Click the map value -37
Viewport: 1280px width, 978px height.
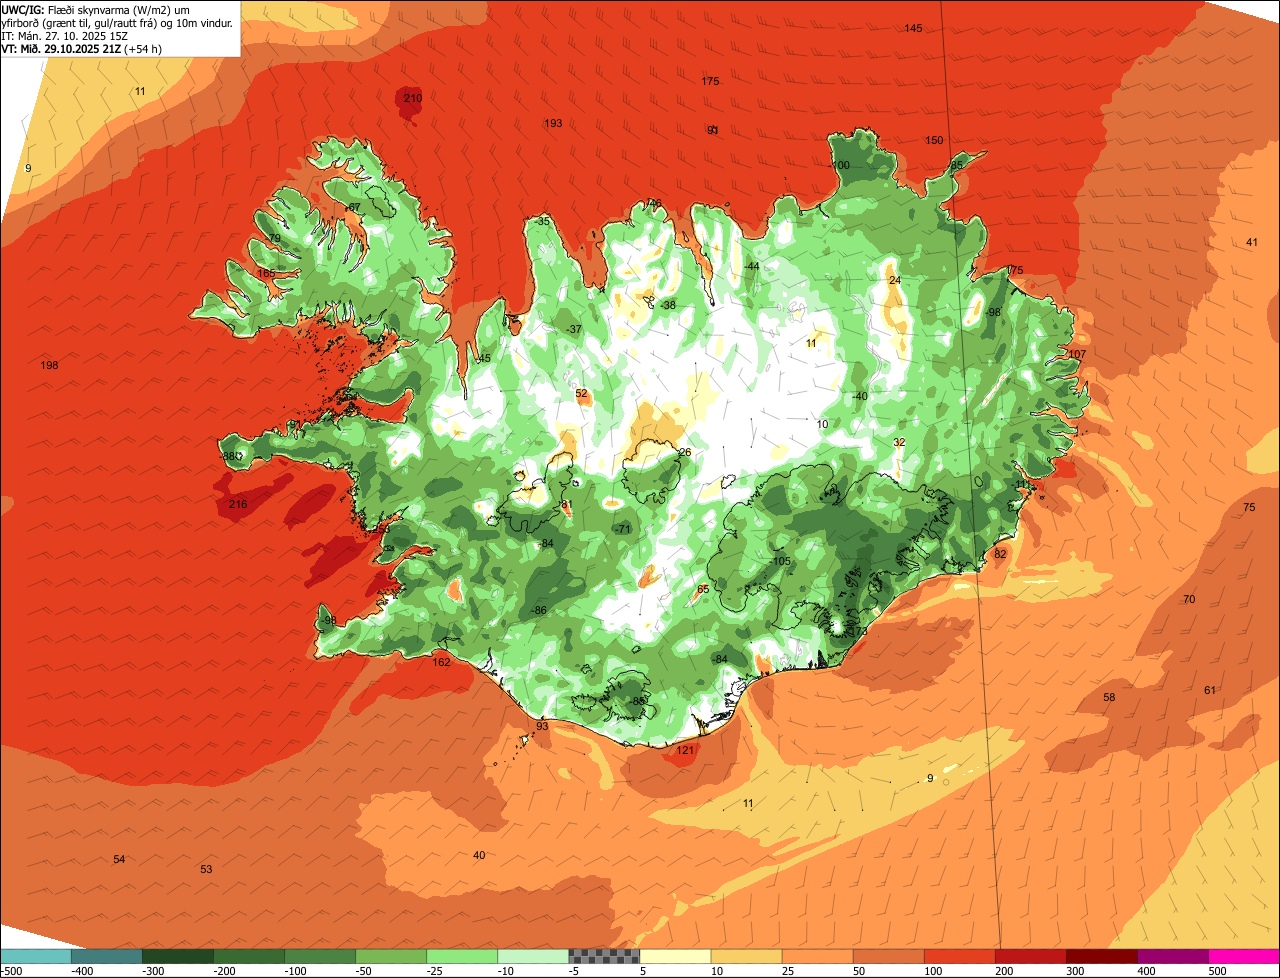coord(573,329)
